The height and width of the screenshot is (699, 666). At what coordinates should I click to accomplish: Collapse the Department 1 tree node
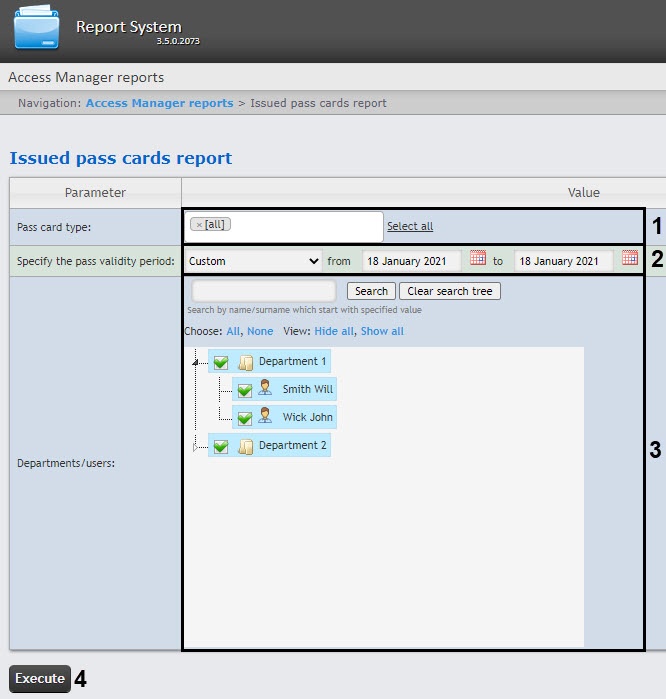(x=195, y=363)
